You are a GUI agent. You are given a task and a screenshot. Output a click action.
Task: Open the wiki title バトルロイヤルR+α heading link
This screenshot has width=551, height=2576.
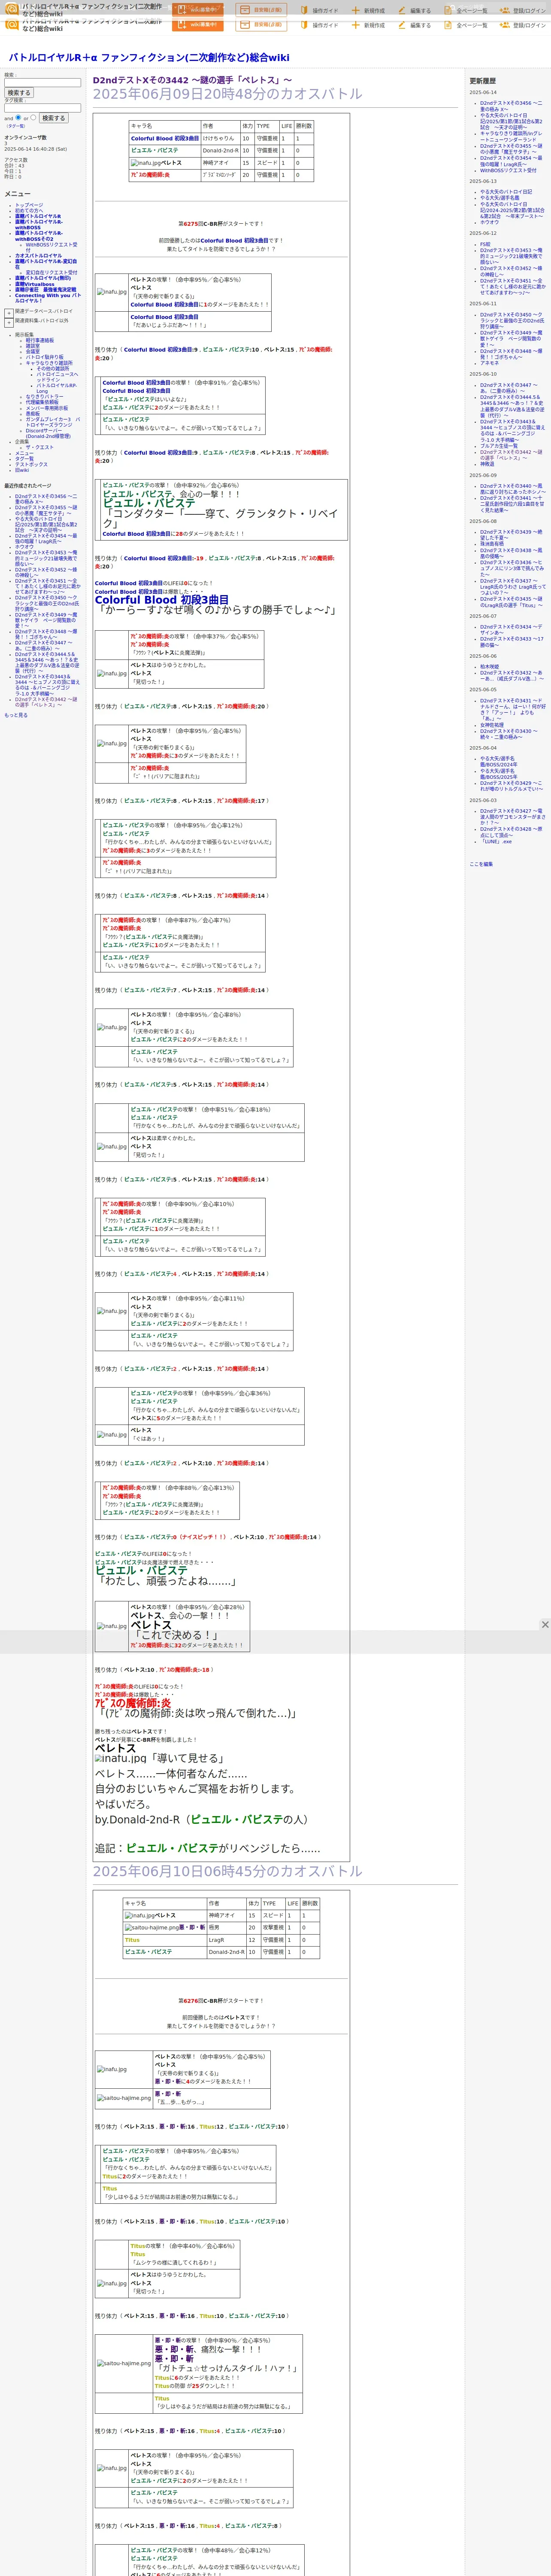(149, 58)
